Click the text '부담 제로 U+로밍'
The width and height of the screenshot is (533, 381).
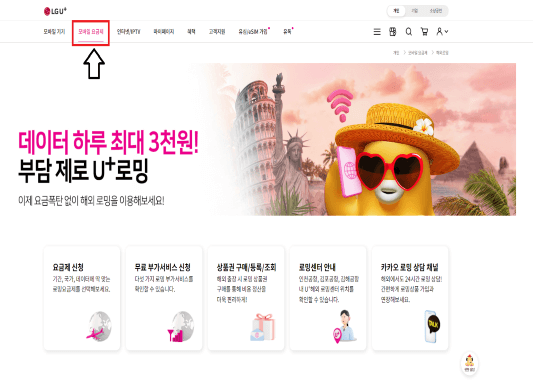pyautogui.click(x=83, y=170)
